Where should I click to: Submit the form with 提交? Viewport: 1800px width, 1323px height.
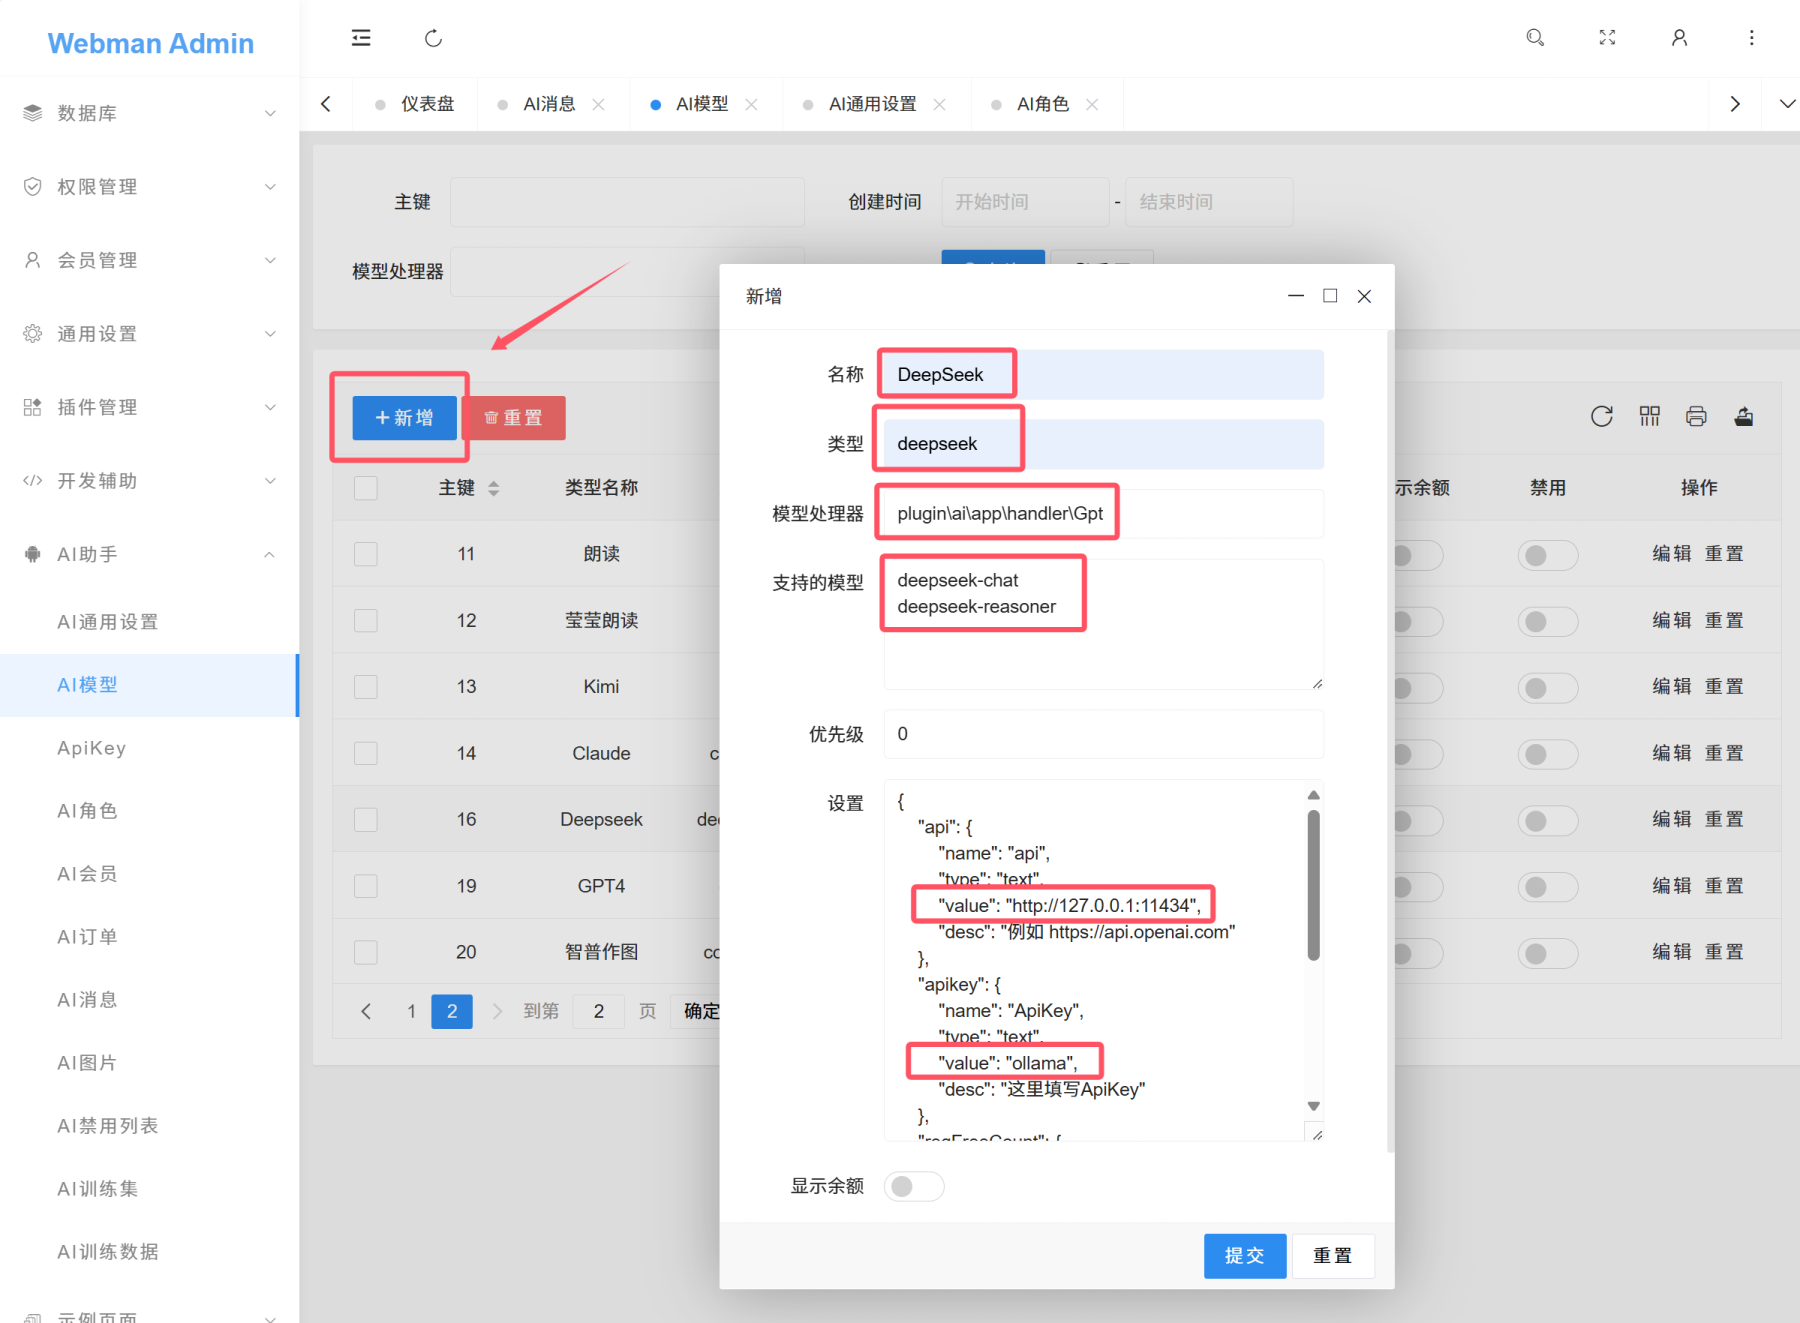pos(1245,1256)
